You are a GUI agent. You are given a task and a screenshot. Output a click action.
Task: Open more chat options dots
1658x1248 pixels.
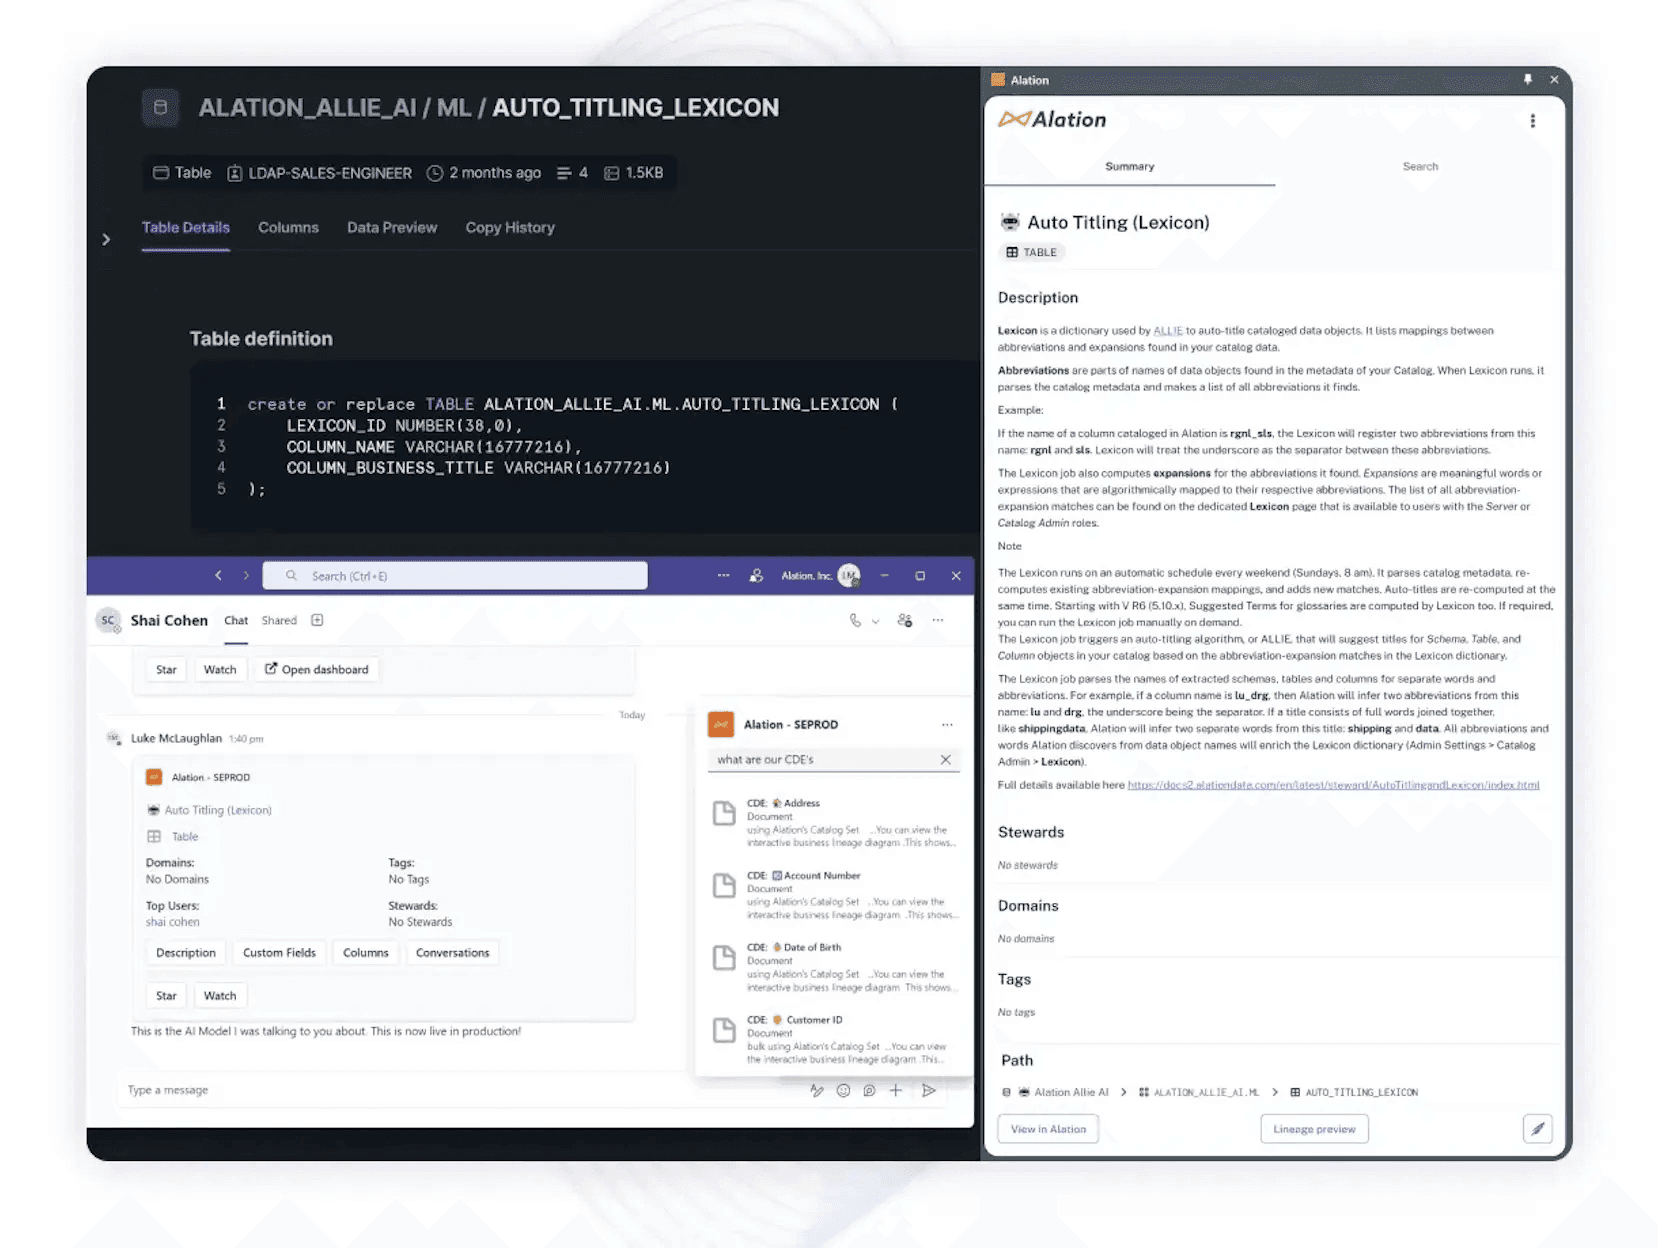click(938, 621)
